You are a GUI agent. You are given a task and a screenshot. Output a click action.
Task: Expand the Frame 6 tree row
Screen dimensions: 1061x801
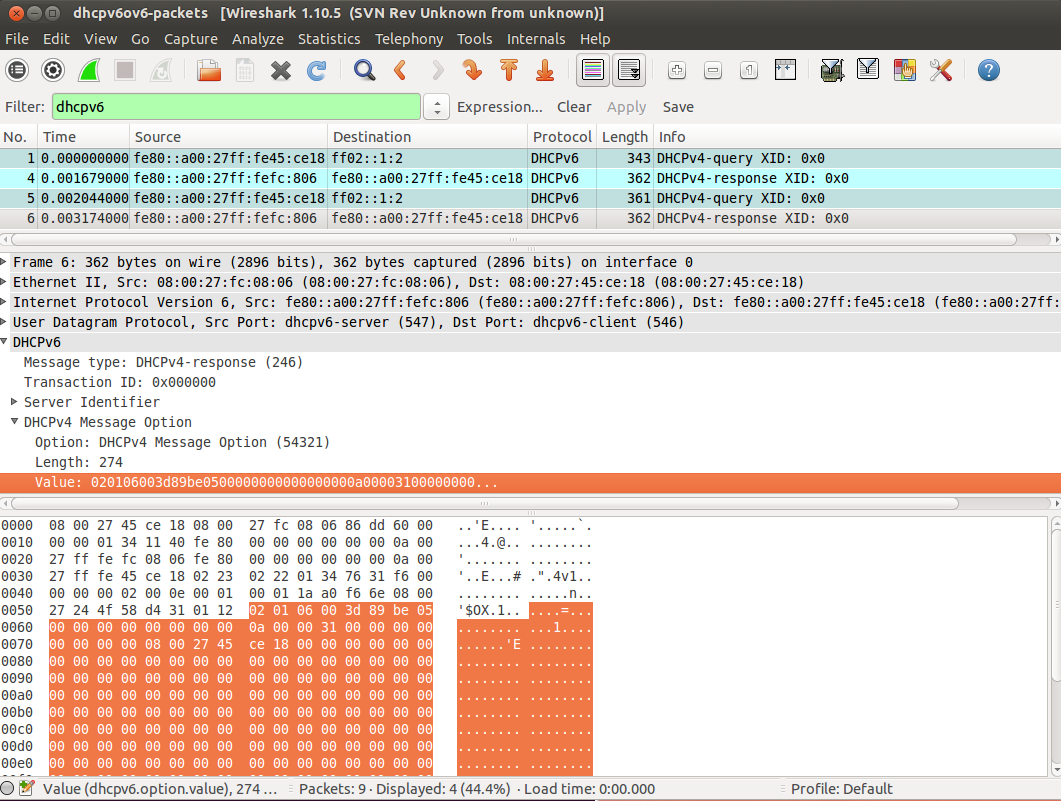[4, 261]
